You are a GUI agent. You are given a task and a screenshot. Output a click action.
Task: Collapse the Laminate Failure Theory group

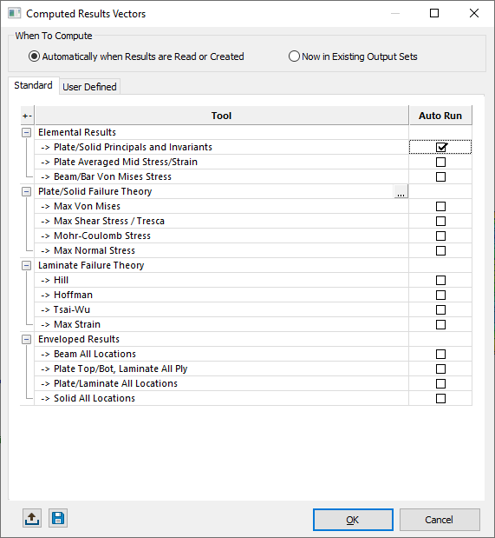(26, 266)
